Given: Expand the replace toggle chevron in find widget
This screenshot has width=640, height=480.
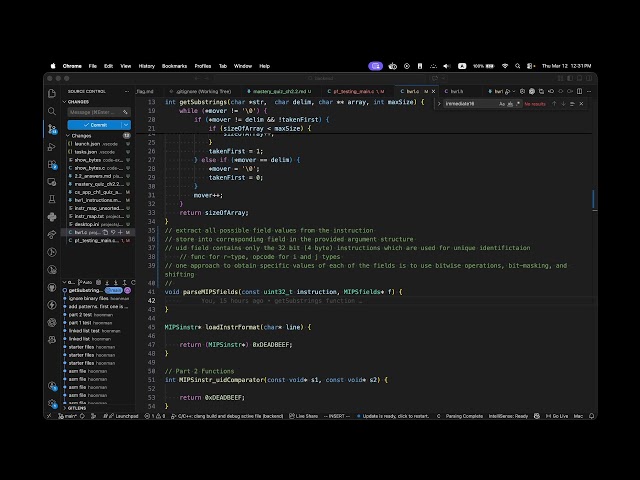Looking at the screenshot, I should 439,104.
